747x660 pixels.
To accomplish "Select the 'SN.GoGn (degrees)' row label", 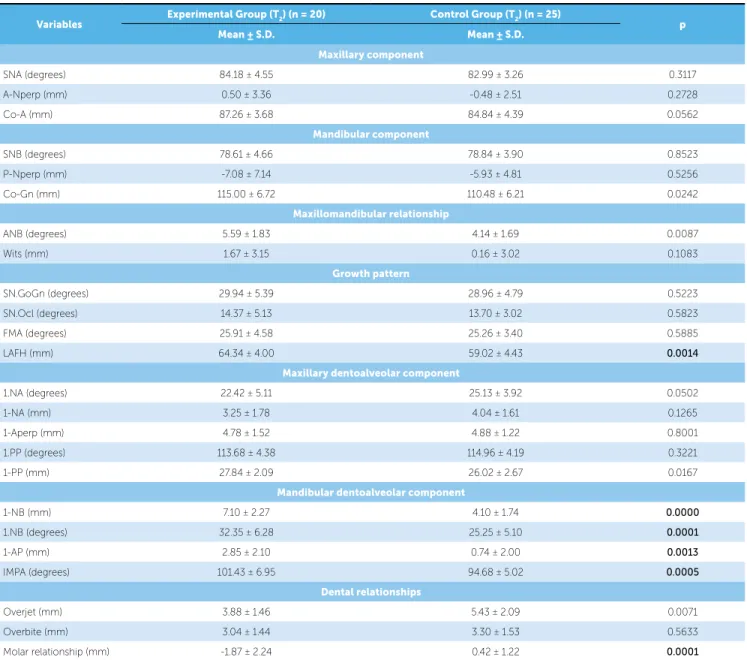I will pos(46,294).
